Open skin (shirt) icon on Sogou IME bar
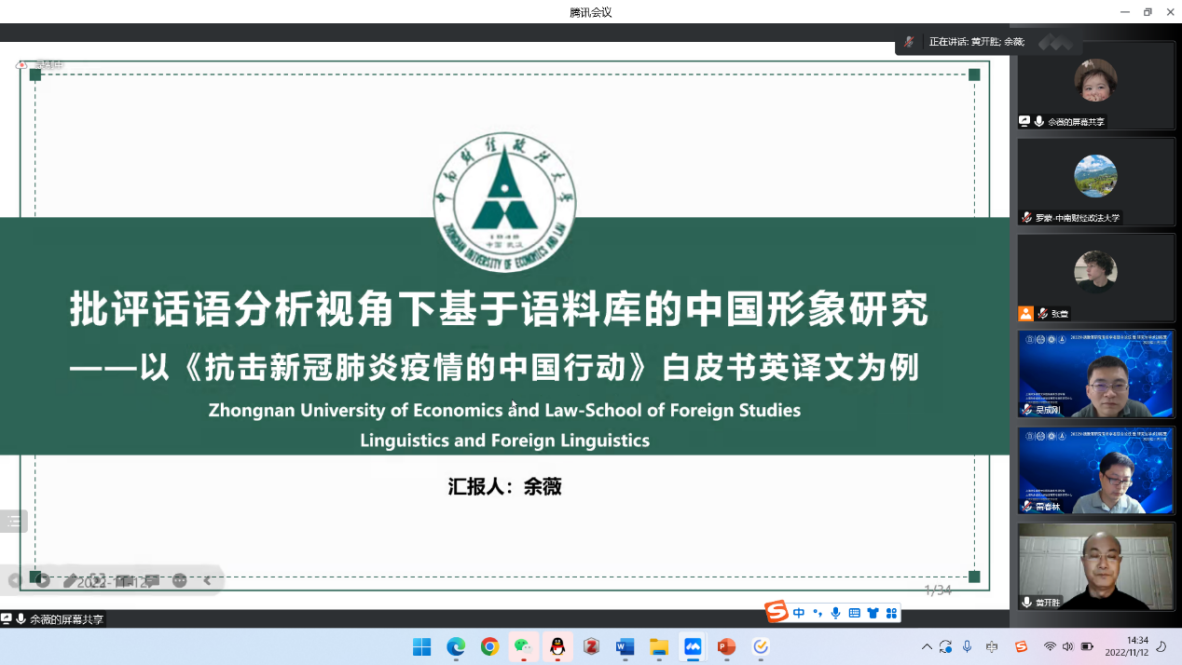This screenshot has width=1182, height=665. [x=873, y=613]
